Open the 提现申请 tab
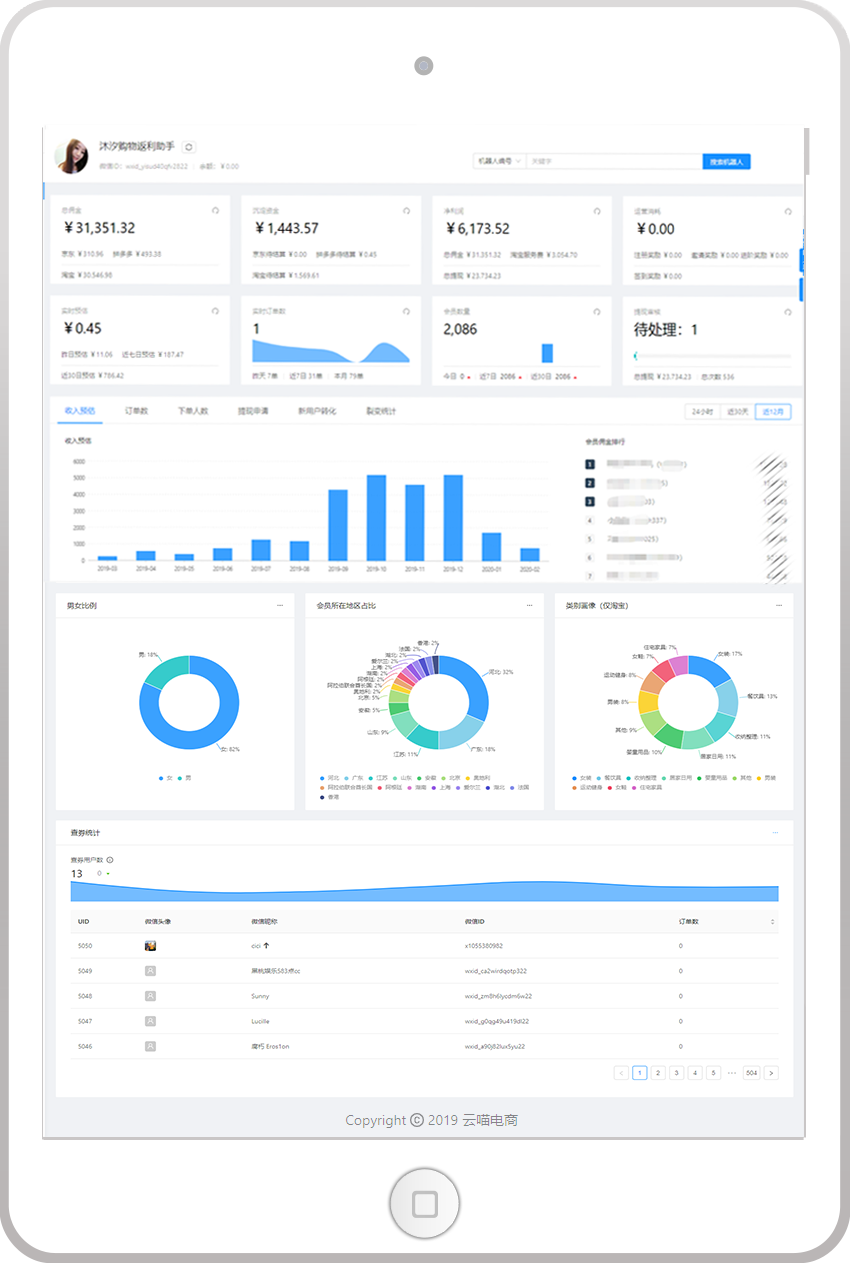The width and height of the screenshot is (850, 1263). point(253,411)
